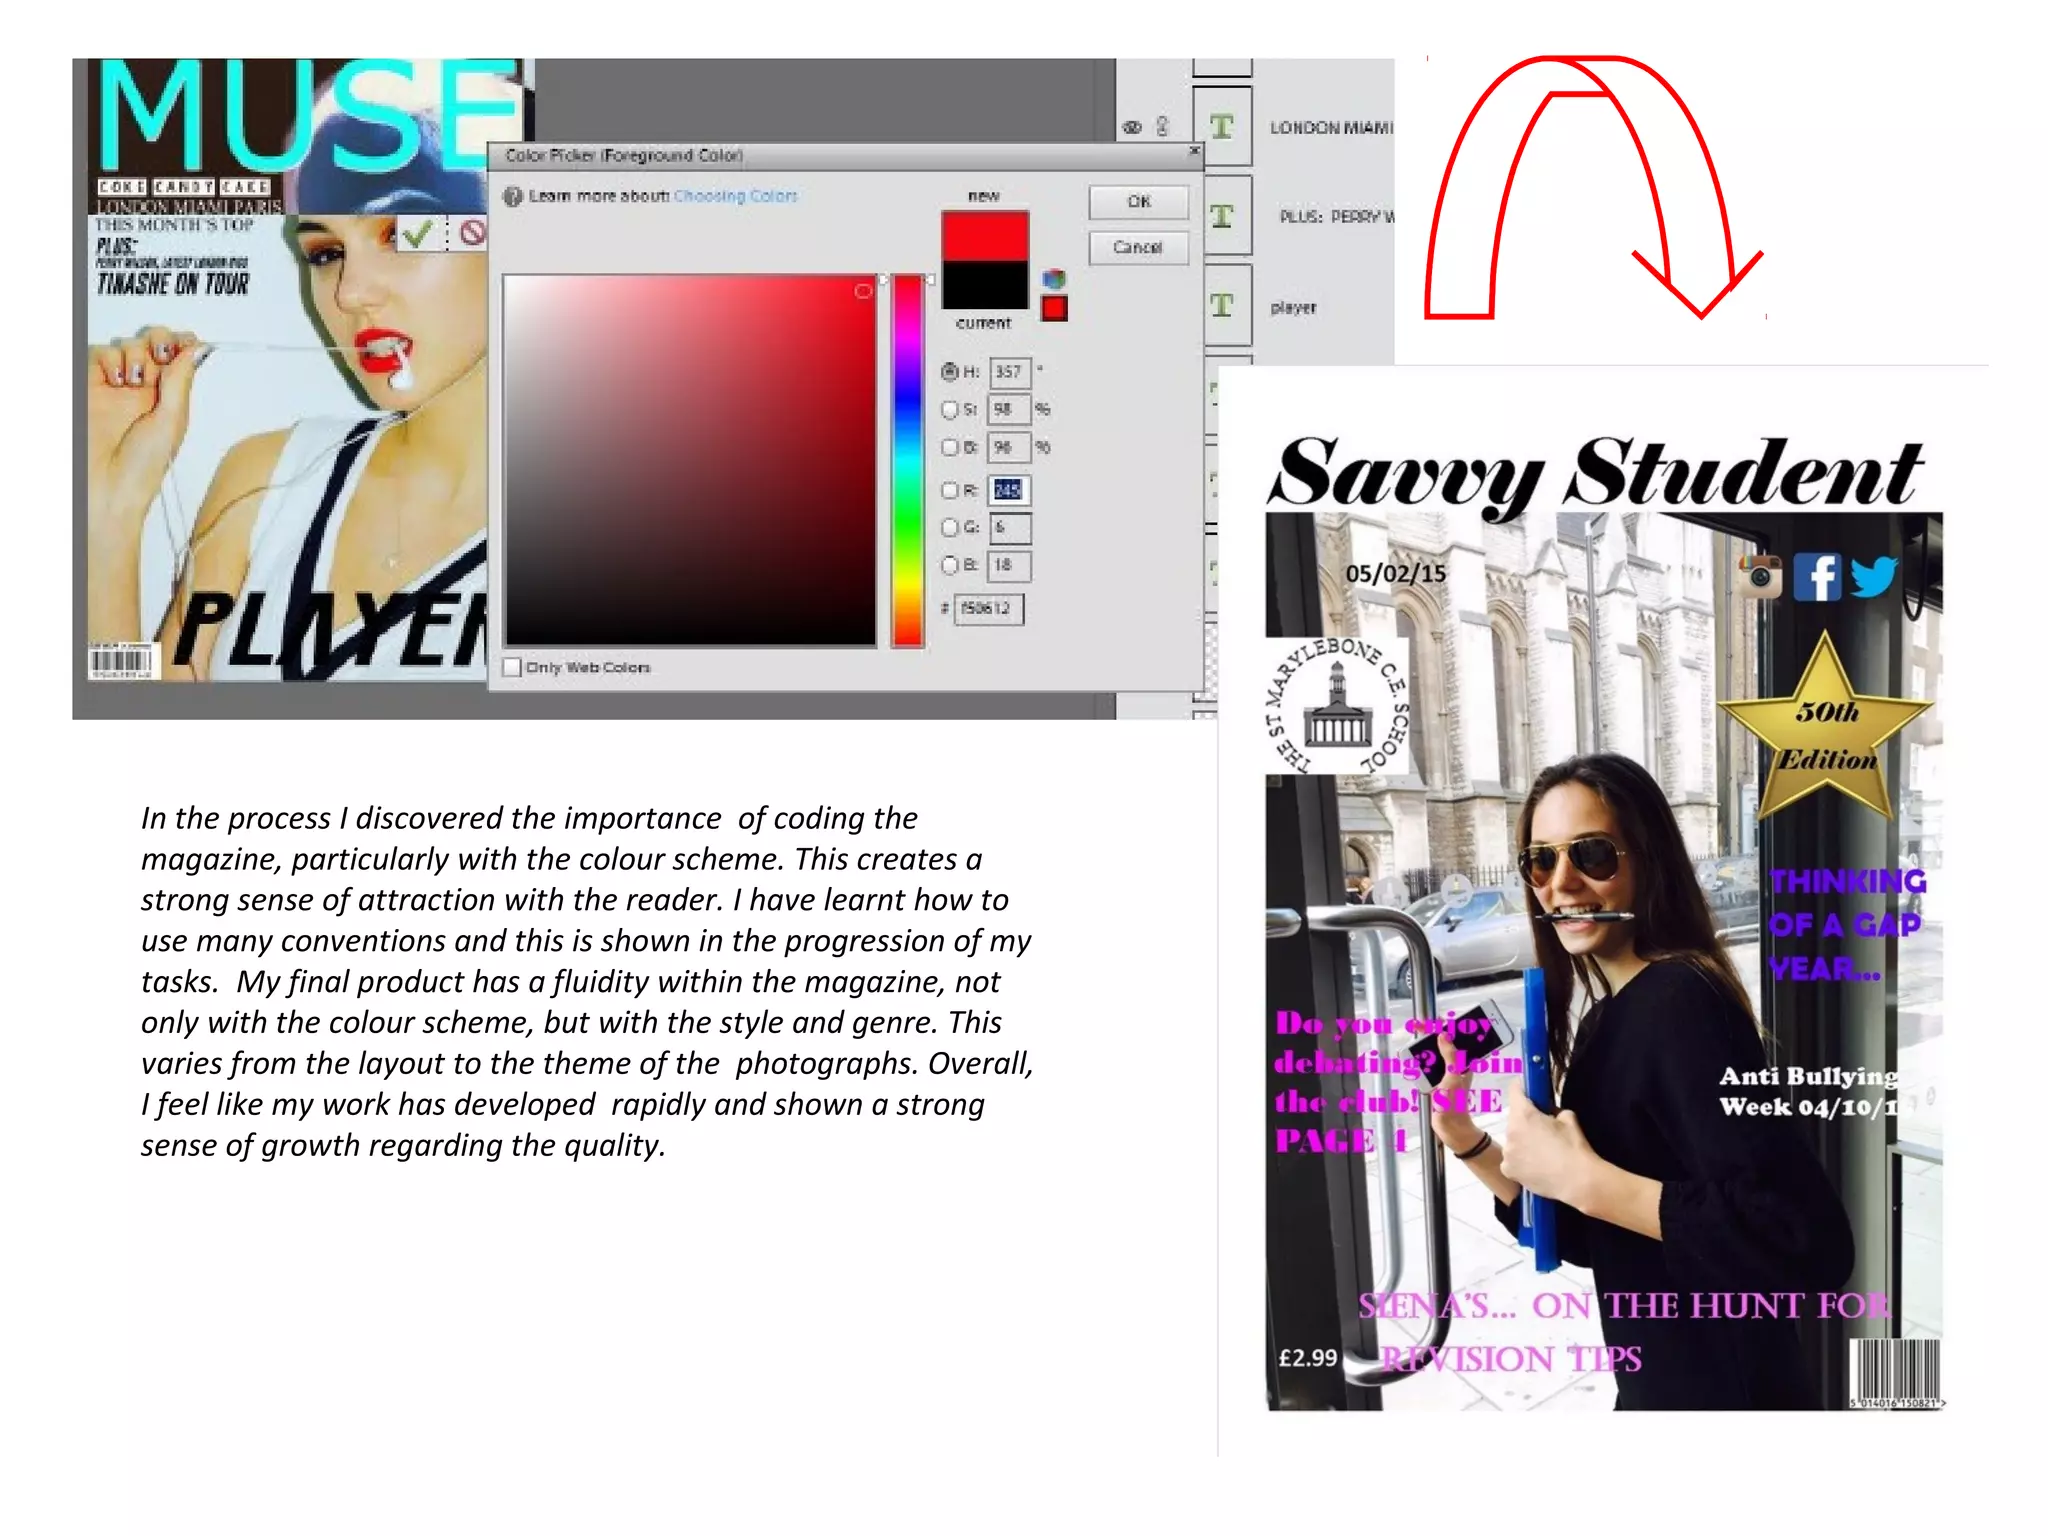The width and height of the screenshot is (2048, 1536).
Task: Click the vertical rainbow hue slider
Action: (x=908, y=460)
